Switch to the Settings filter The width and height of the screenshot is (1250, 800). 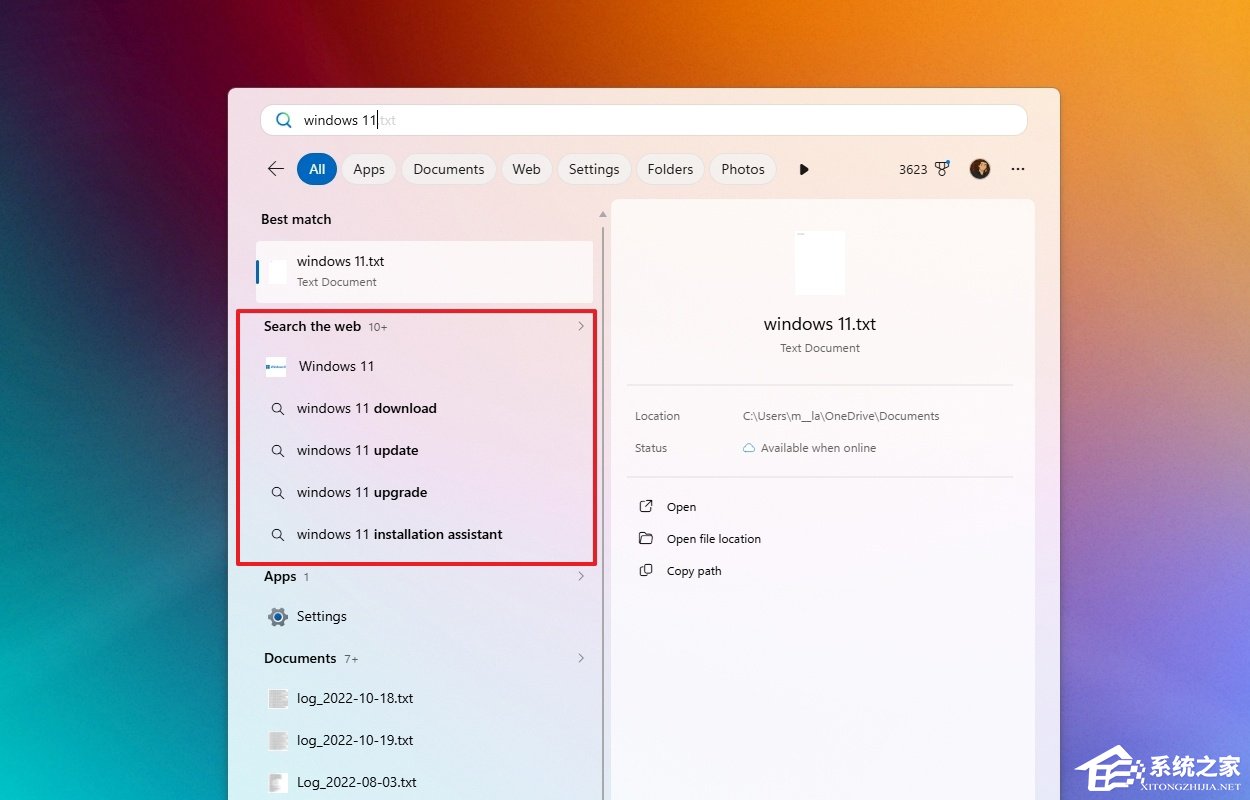click(594, 169)
